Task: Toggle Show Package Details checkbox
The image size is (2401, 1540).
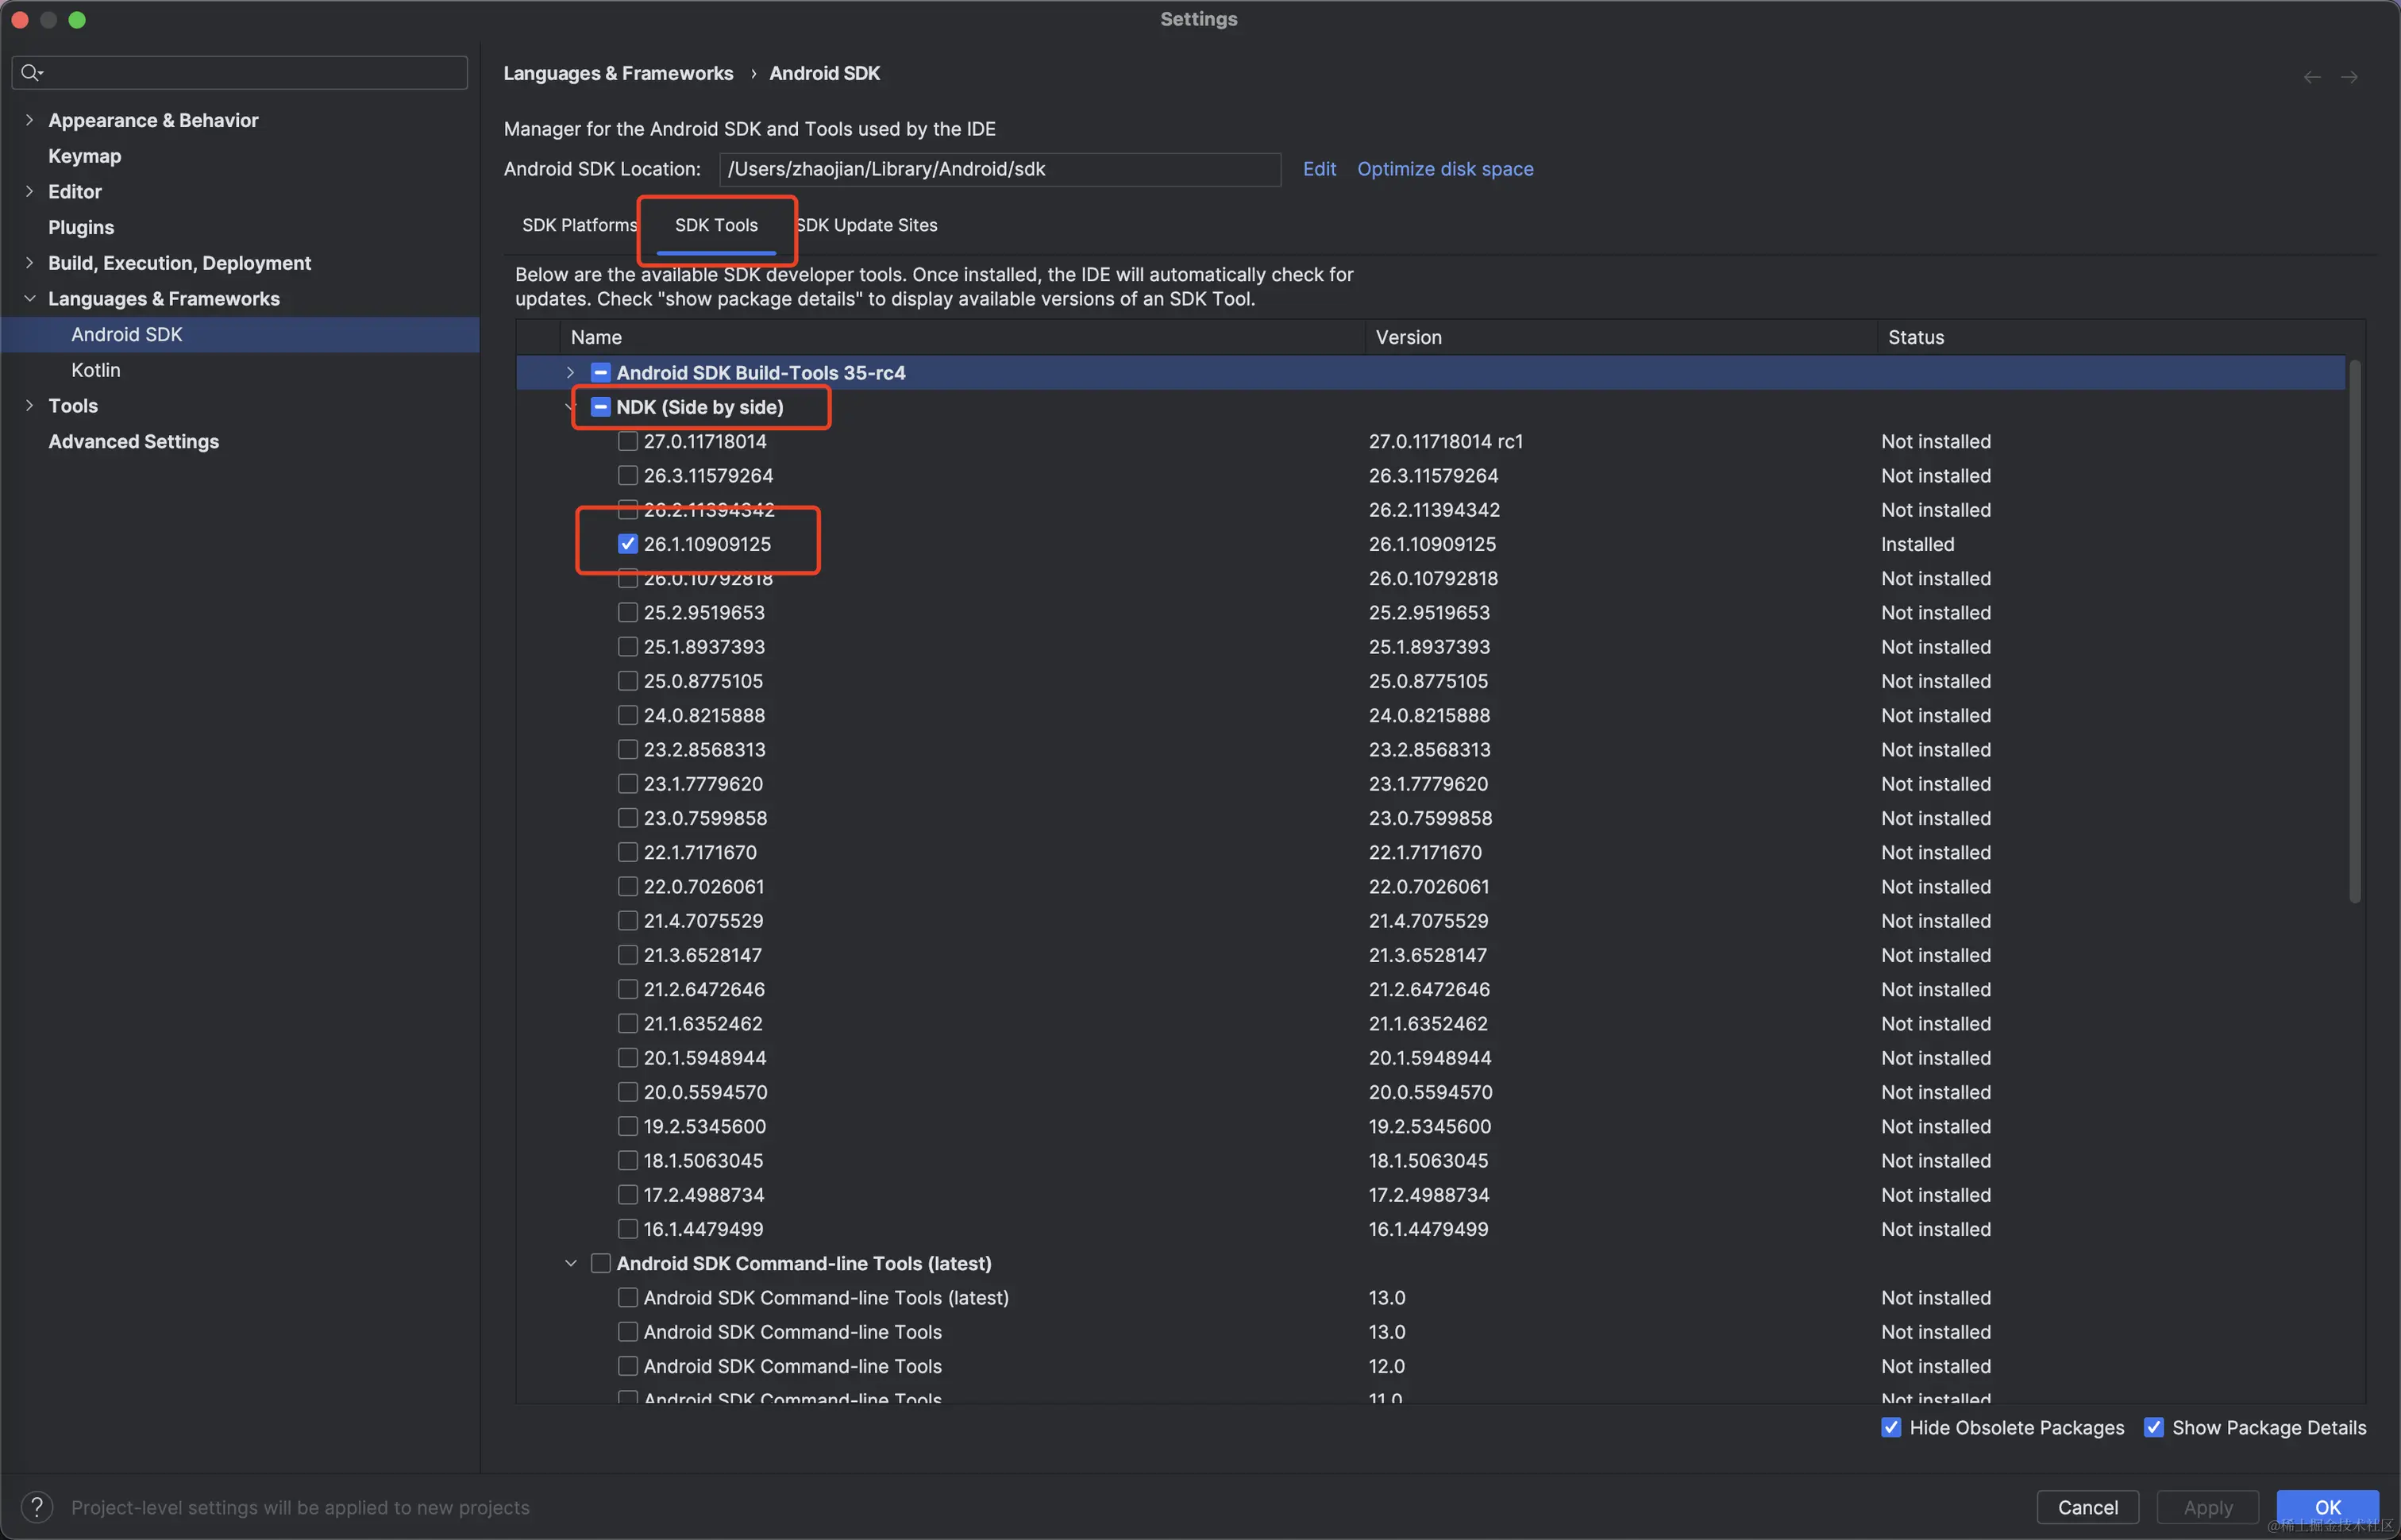Action: point(2154,1427)
